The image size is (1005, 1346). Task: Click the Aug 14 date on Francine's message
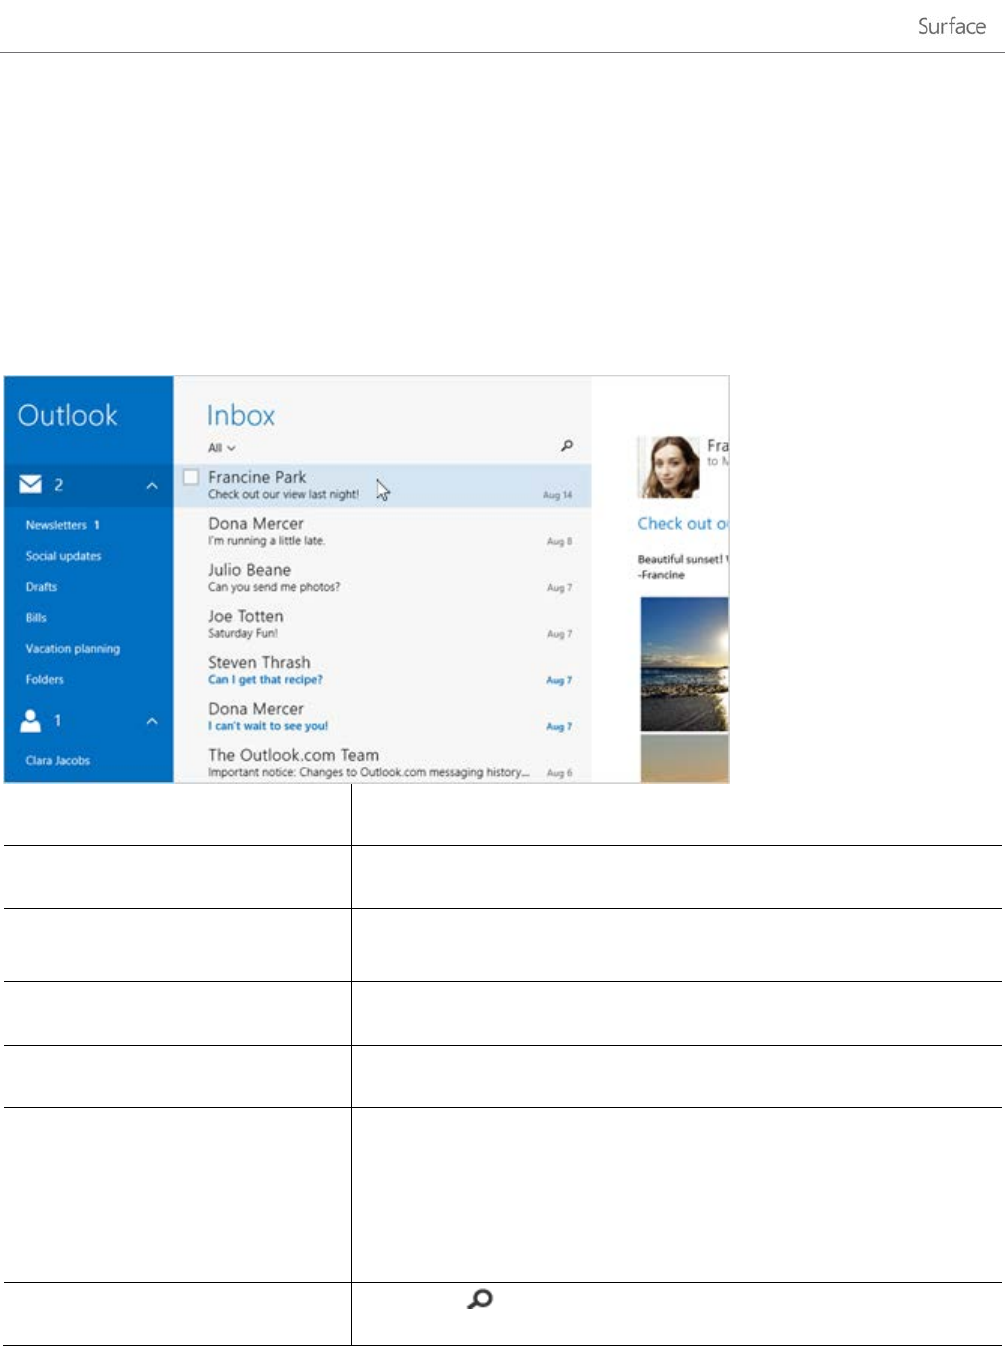[558, 495]
